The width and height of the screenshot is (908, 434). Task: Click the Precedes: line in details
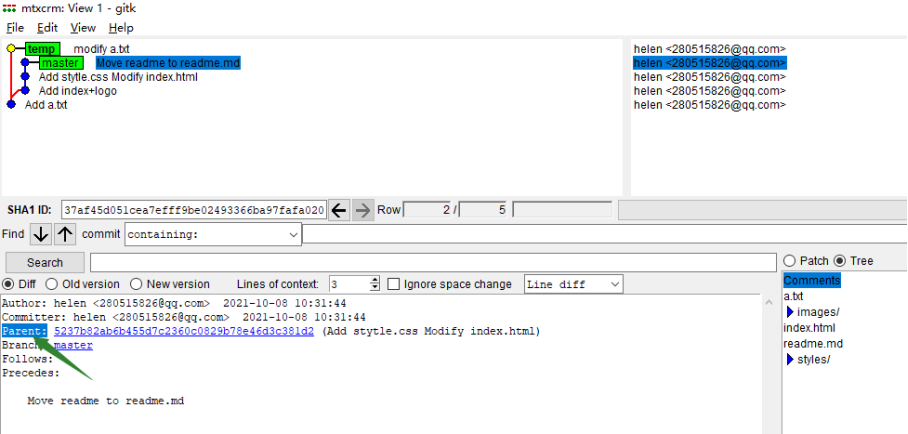pyautogui.click(x=31, y=373)
